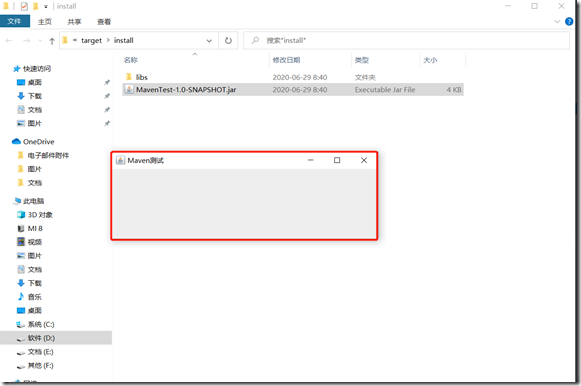Click the target breadcrumb in address bar

(91, 41)
